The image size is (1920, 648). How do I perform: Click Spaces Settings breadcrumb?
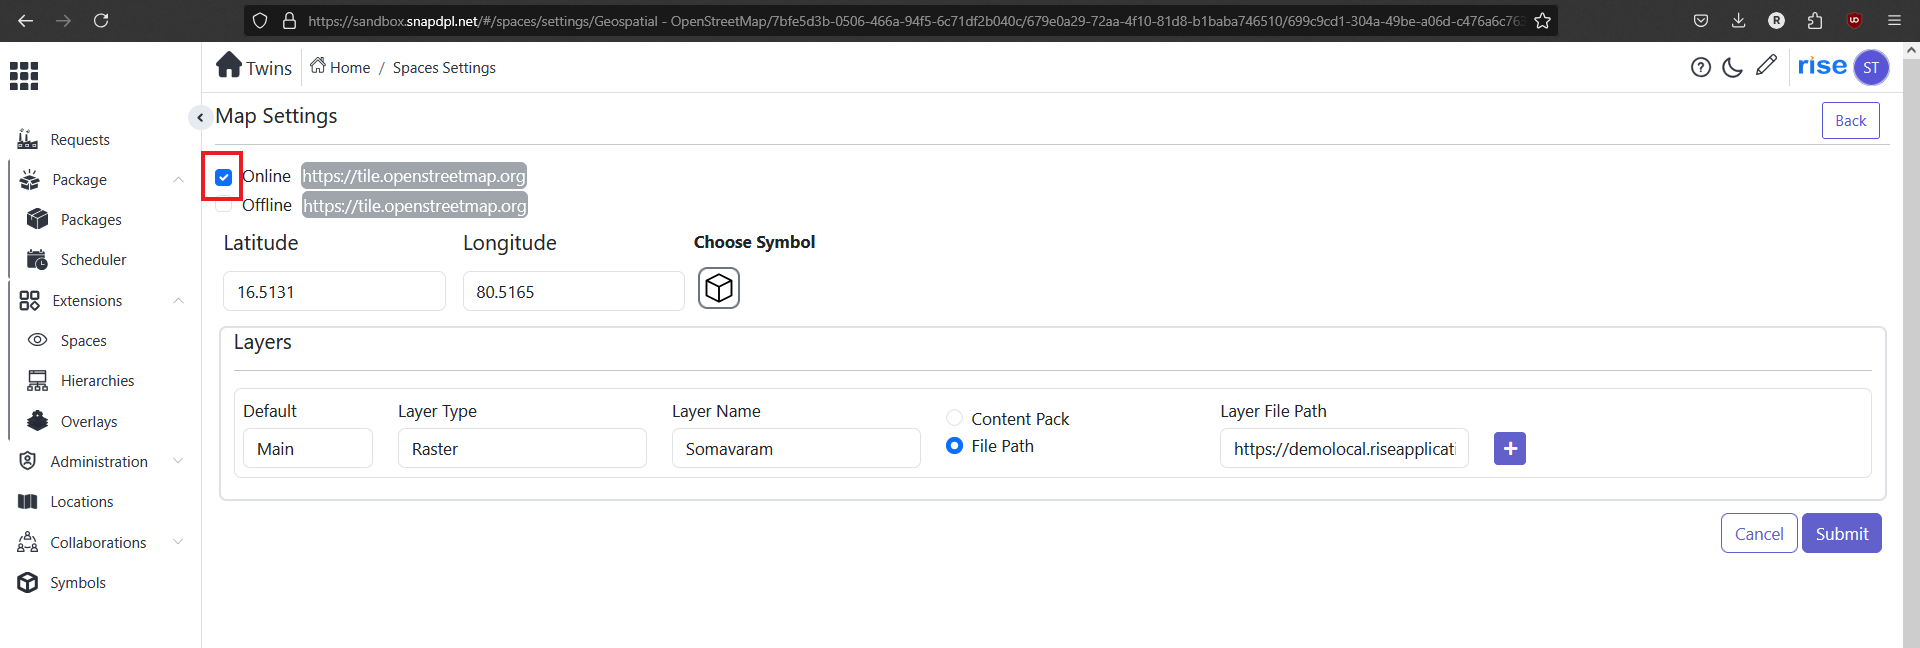pyautogui.click(x=444, y=68)
